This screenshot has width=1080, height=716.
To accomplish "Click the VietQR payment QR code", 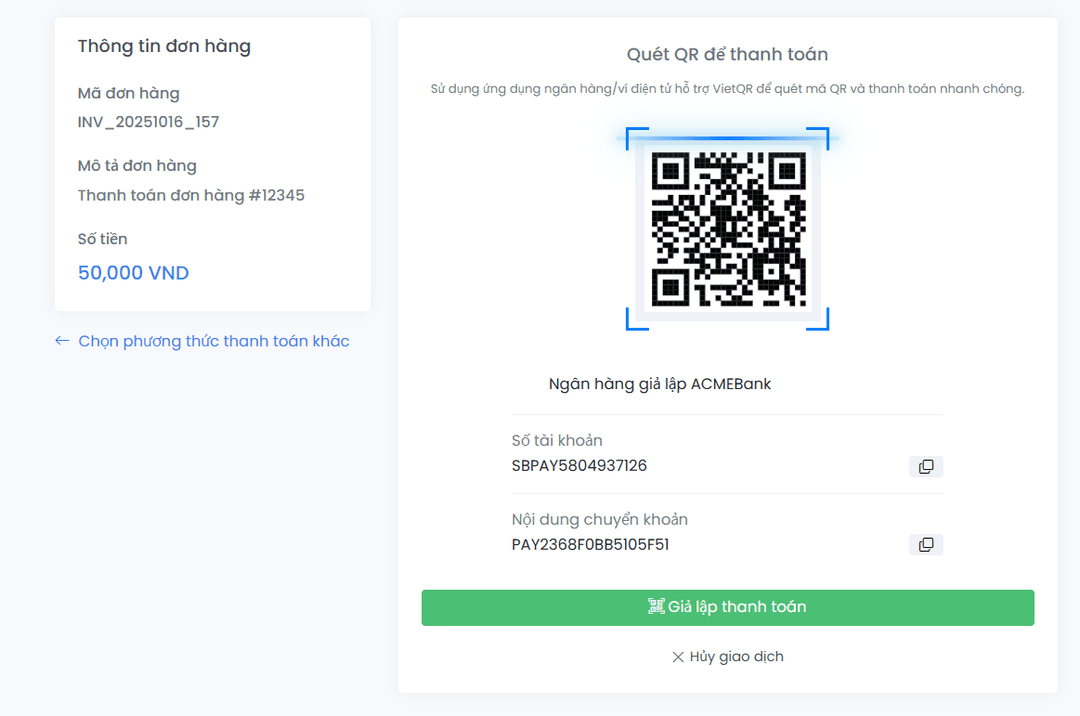I will click(728, 229).
